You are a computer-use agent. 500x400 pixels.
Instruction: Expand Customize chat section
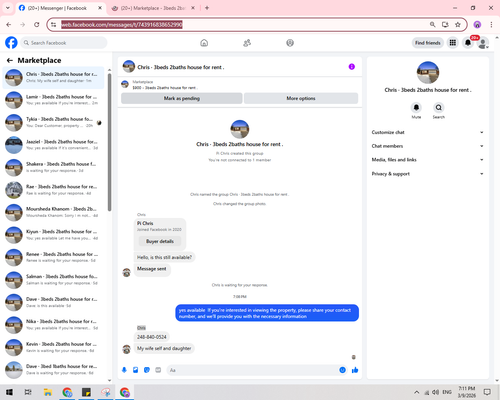coord(428,132)
